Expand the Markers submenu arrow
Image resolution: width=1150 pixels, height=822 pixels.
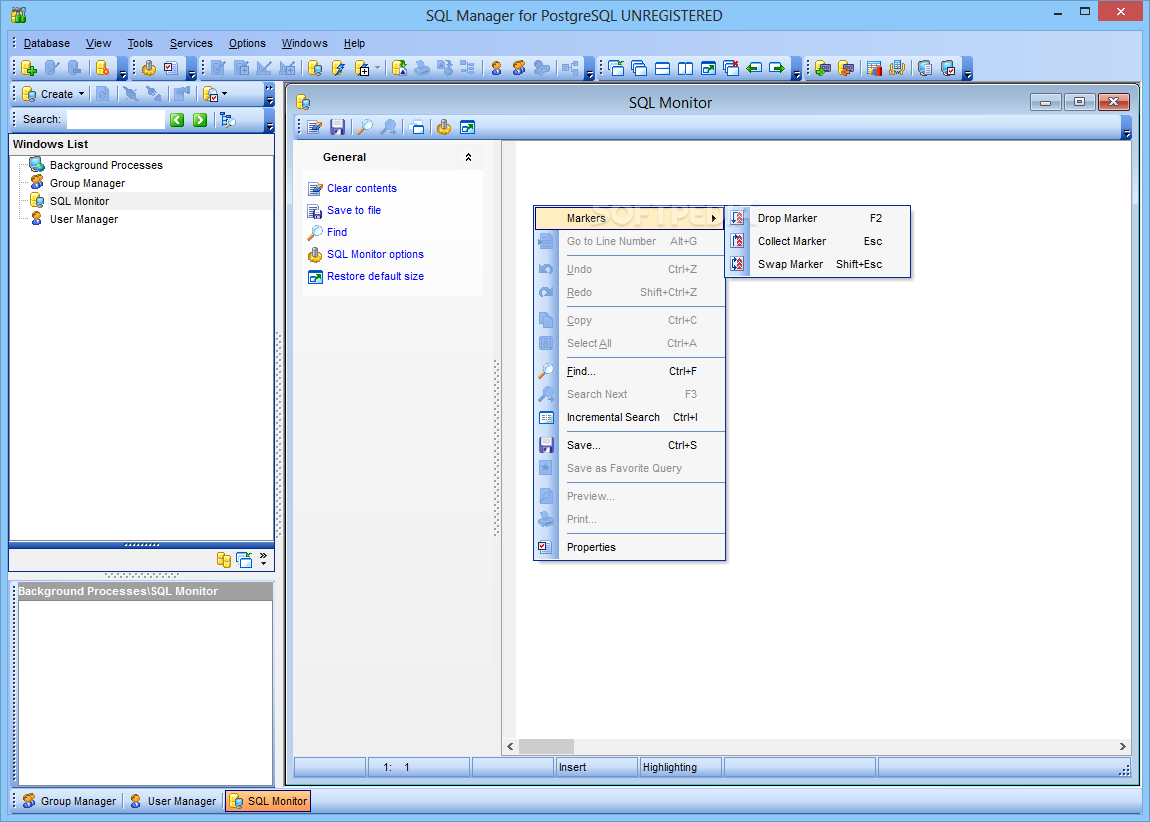pyautogui.click(x=714, y=219)
